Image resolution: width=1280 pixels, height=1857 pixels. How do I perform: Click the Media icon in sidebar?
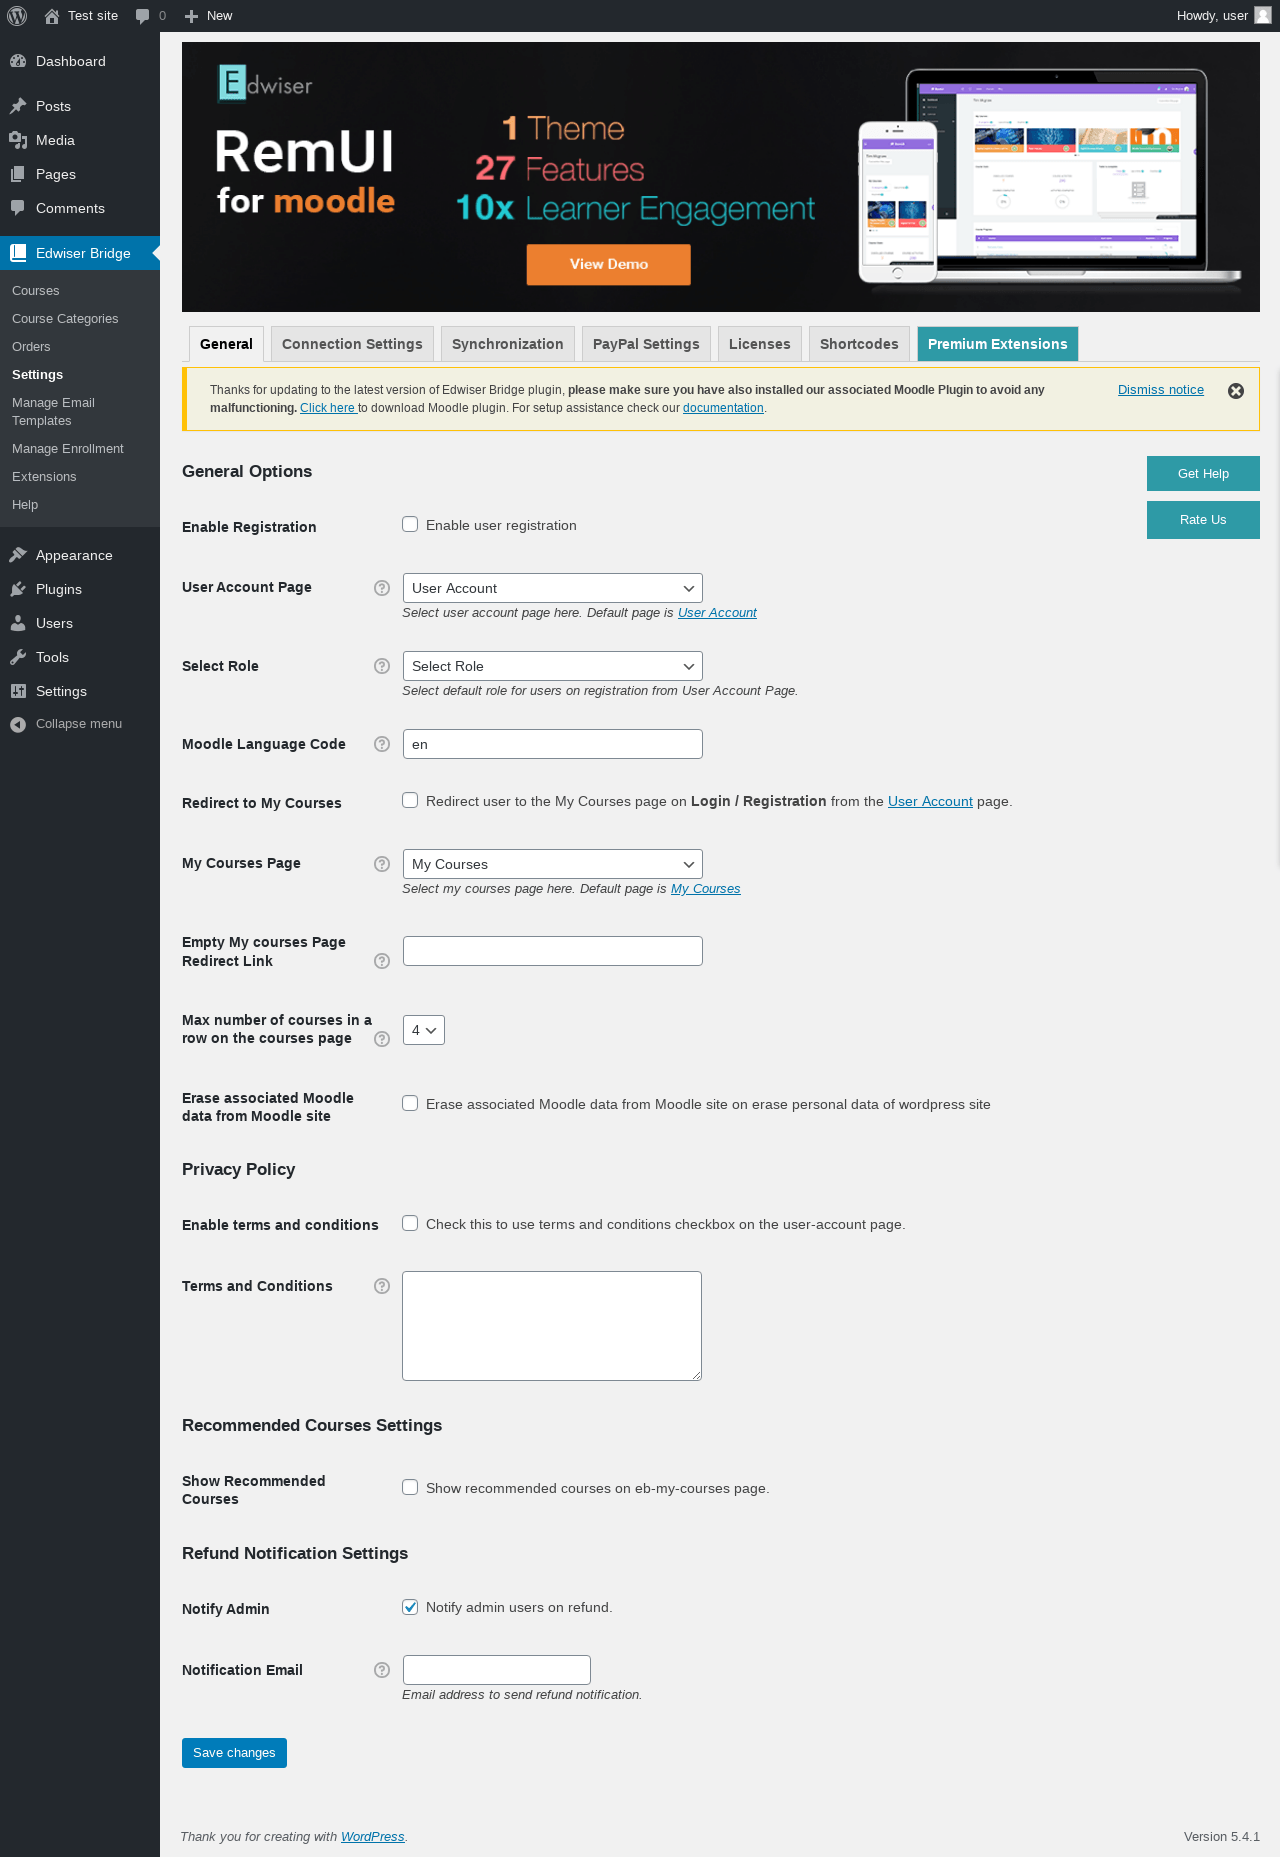coord(18,140)
